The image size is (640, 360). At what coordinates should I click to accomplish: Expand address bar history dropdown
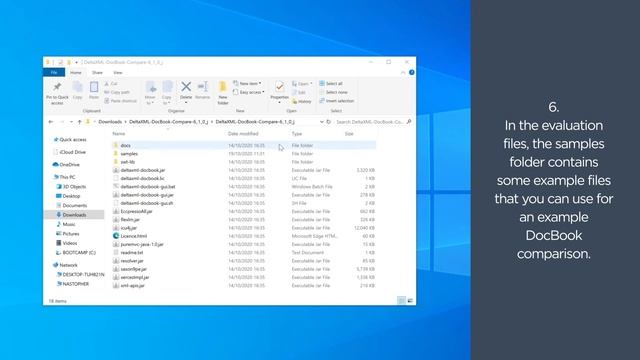322,122
